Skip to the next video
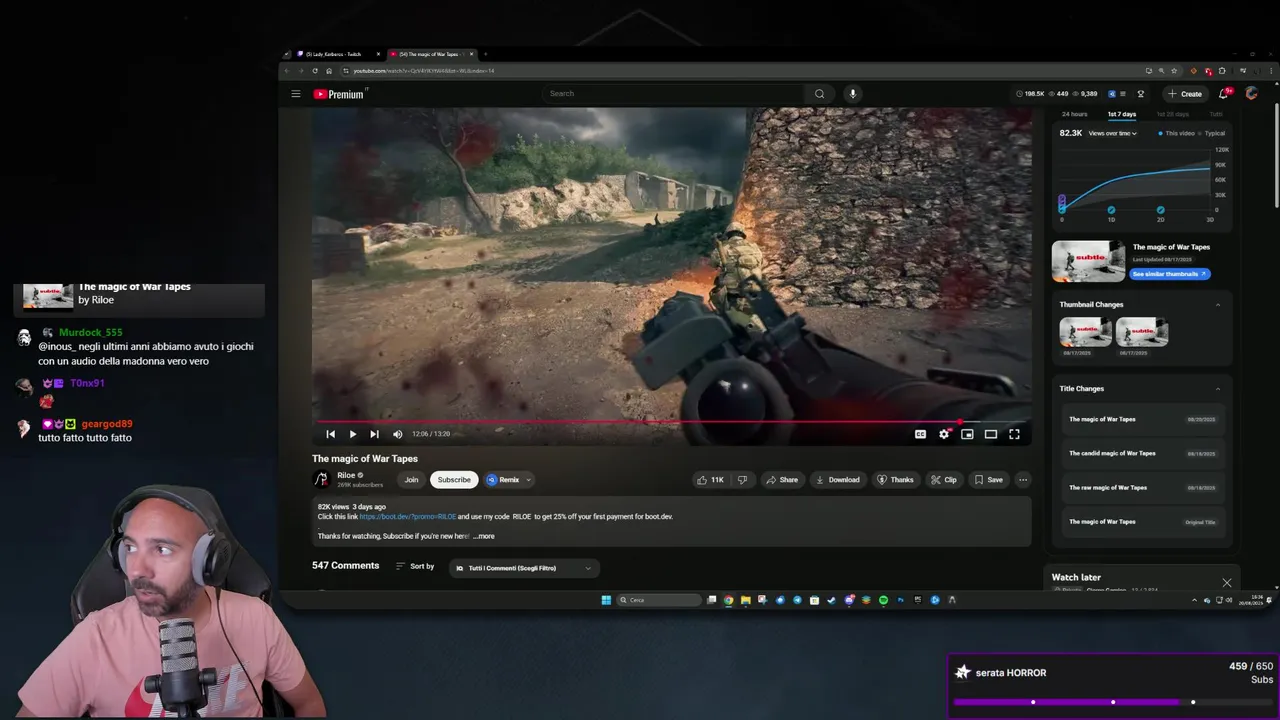The image size is (1280, 720). click(374, 434)
